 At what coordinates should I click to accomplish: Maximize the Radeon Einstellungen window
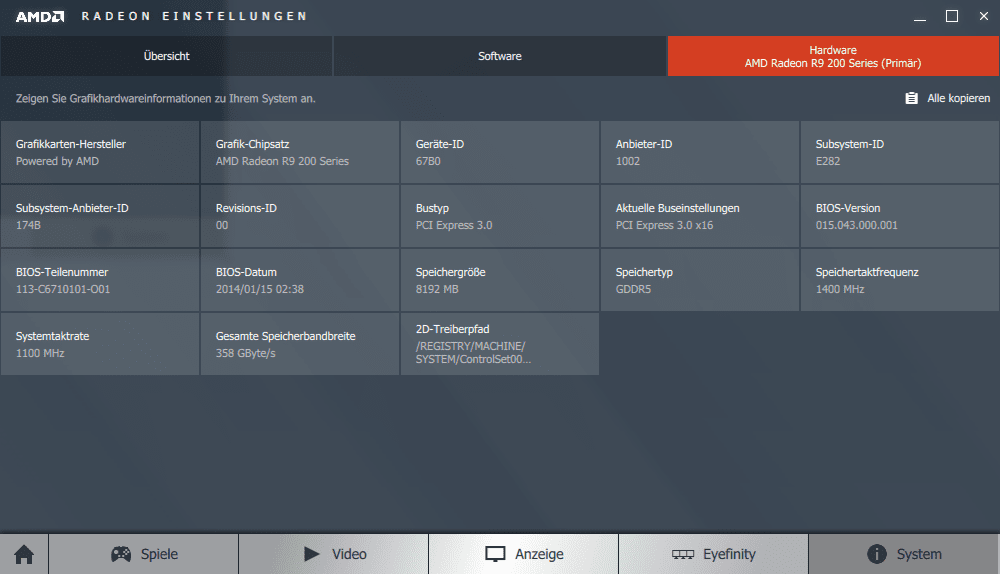coord(952,17)
